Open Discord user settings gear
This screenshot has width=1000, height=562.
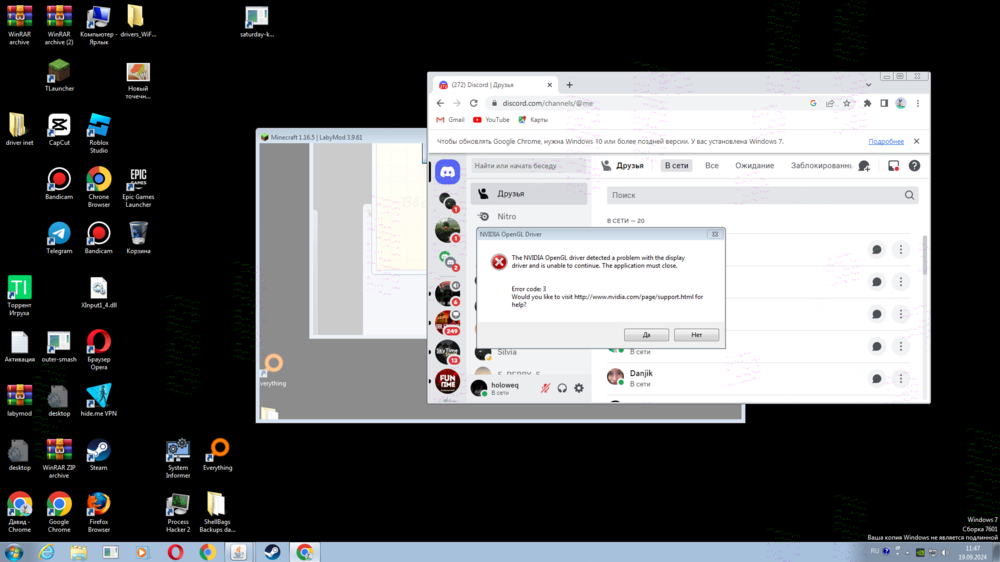pyautogui.click(x=578, y=388)
